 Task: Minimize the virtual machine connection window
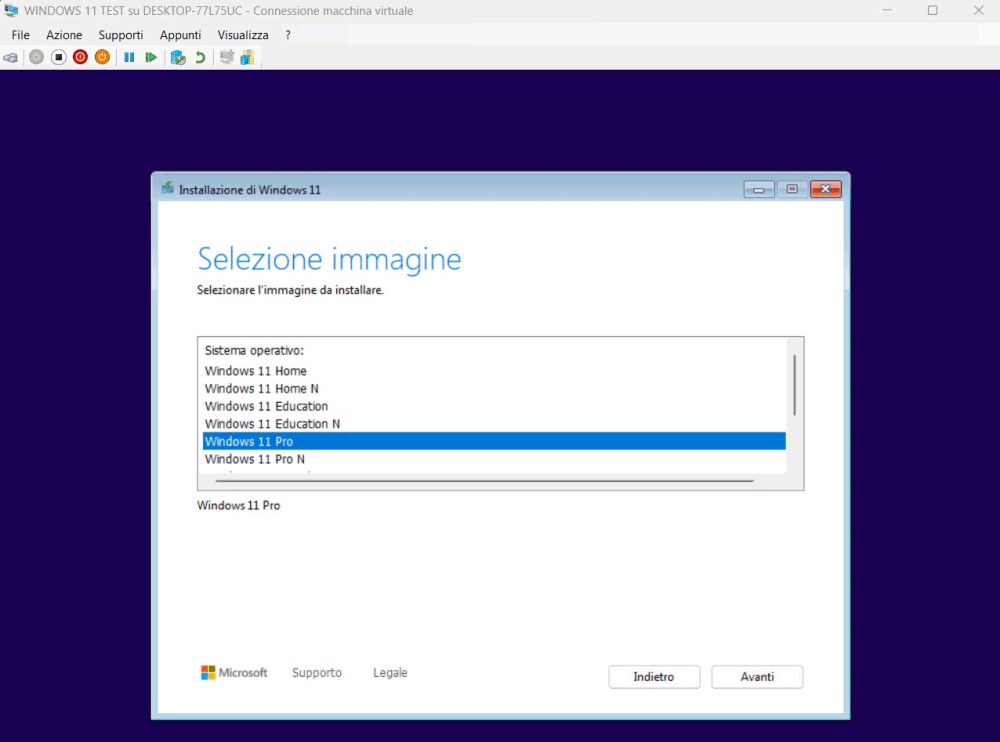[x=887, y=10]
